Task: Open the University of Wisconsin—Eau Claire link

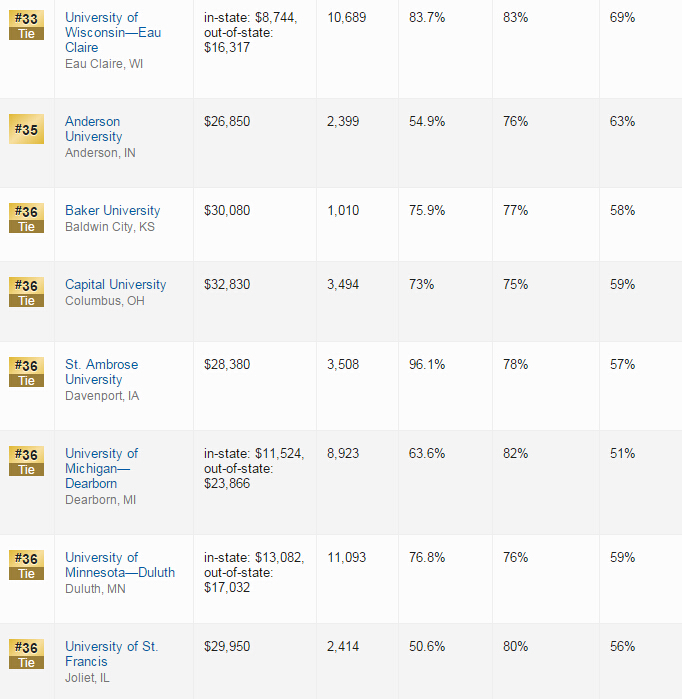Action: click(x=112, y=33)
